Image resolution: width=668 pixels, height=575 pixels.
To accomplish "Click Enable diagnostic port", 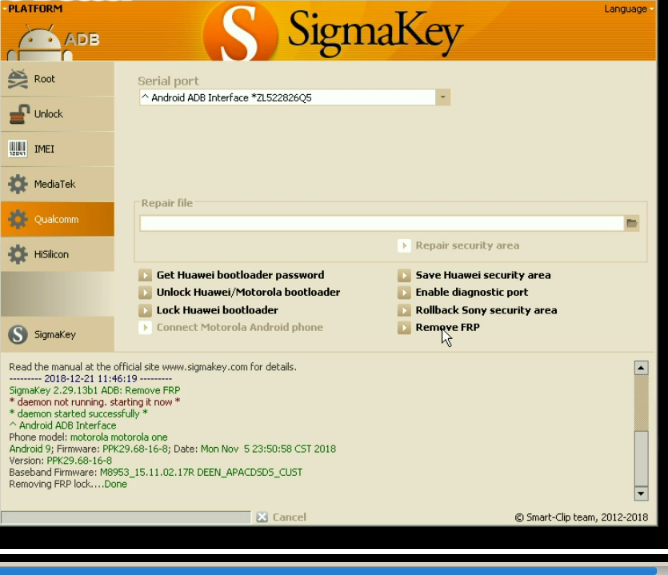I will coord(472,292).
